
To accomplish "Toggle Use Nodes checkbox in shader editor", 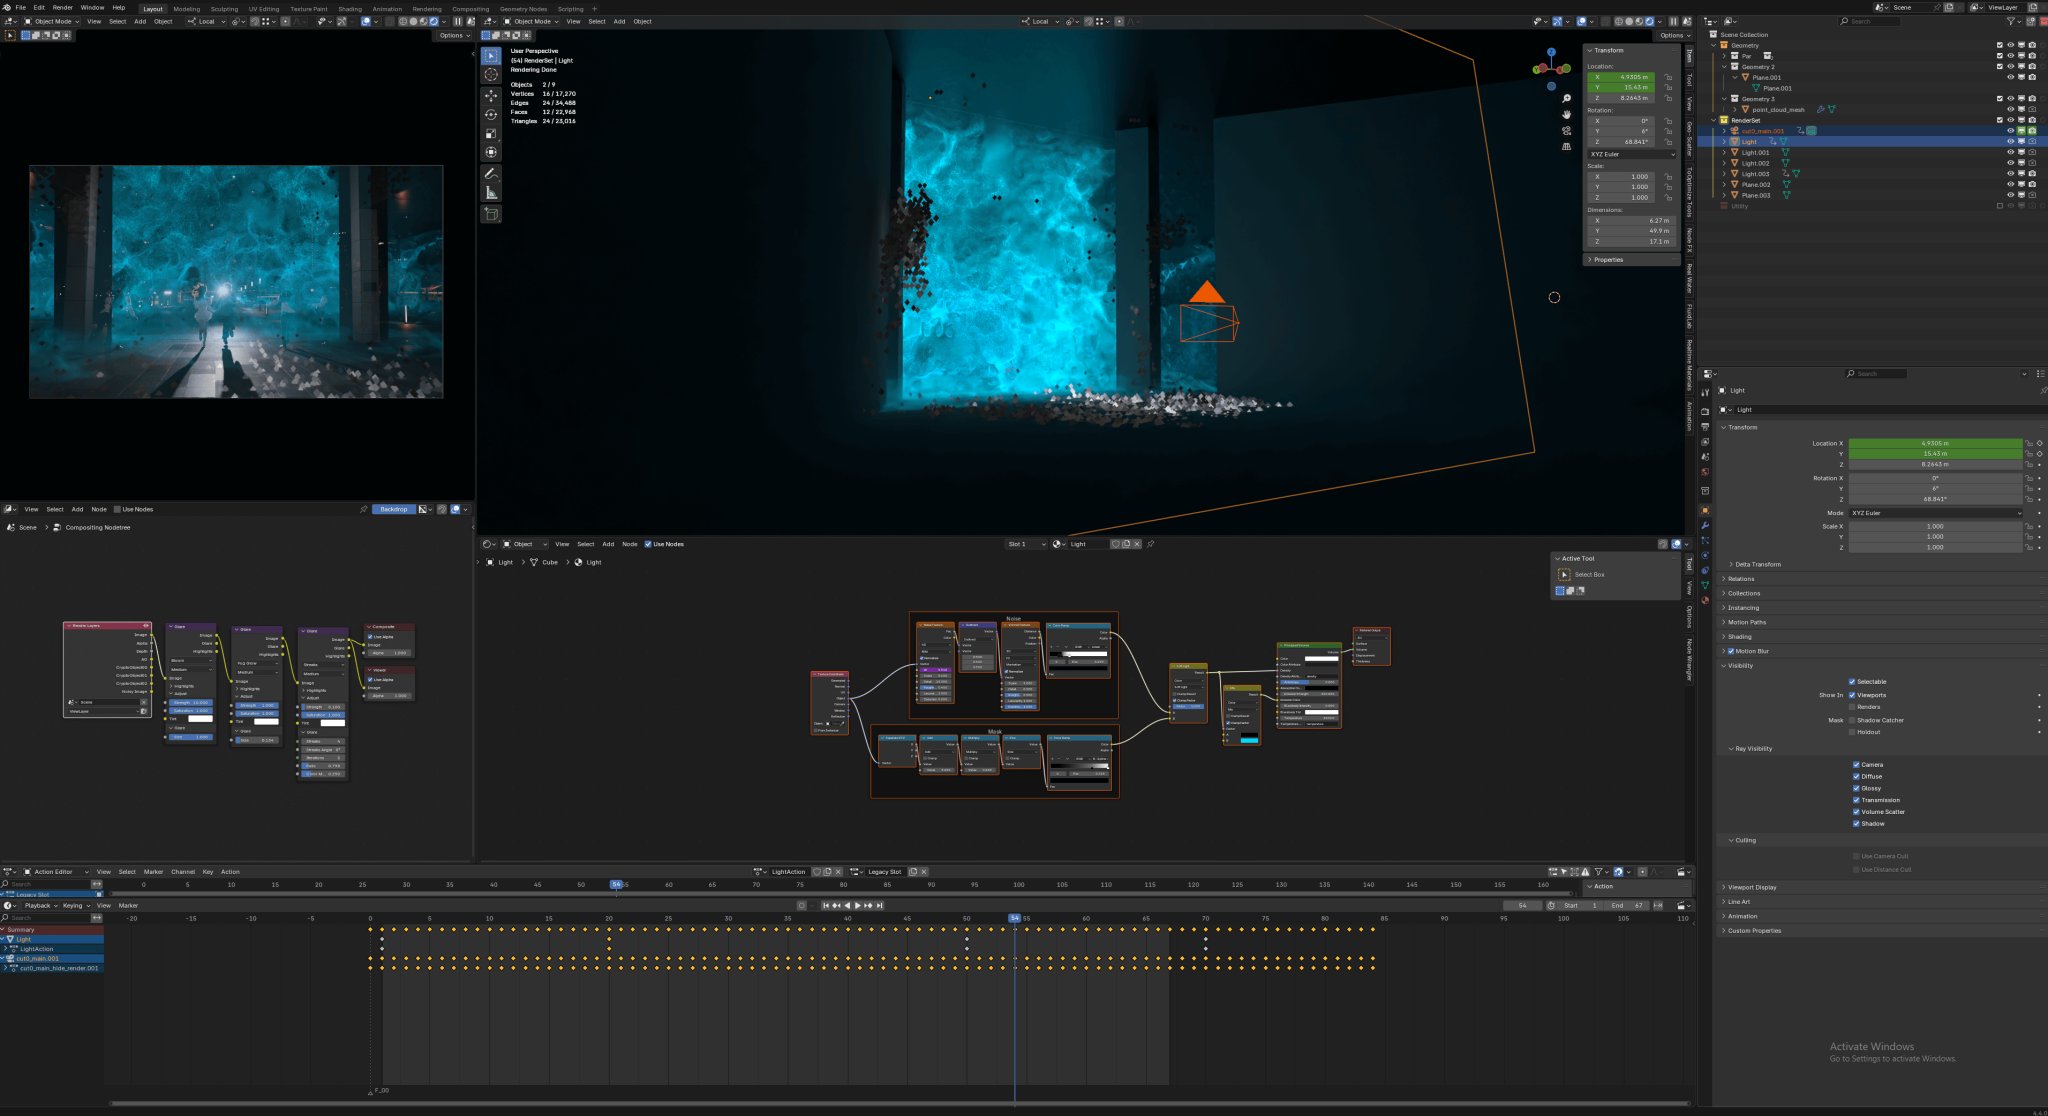I will (x=648, y=544).
